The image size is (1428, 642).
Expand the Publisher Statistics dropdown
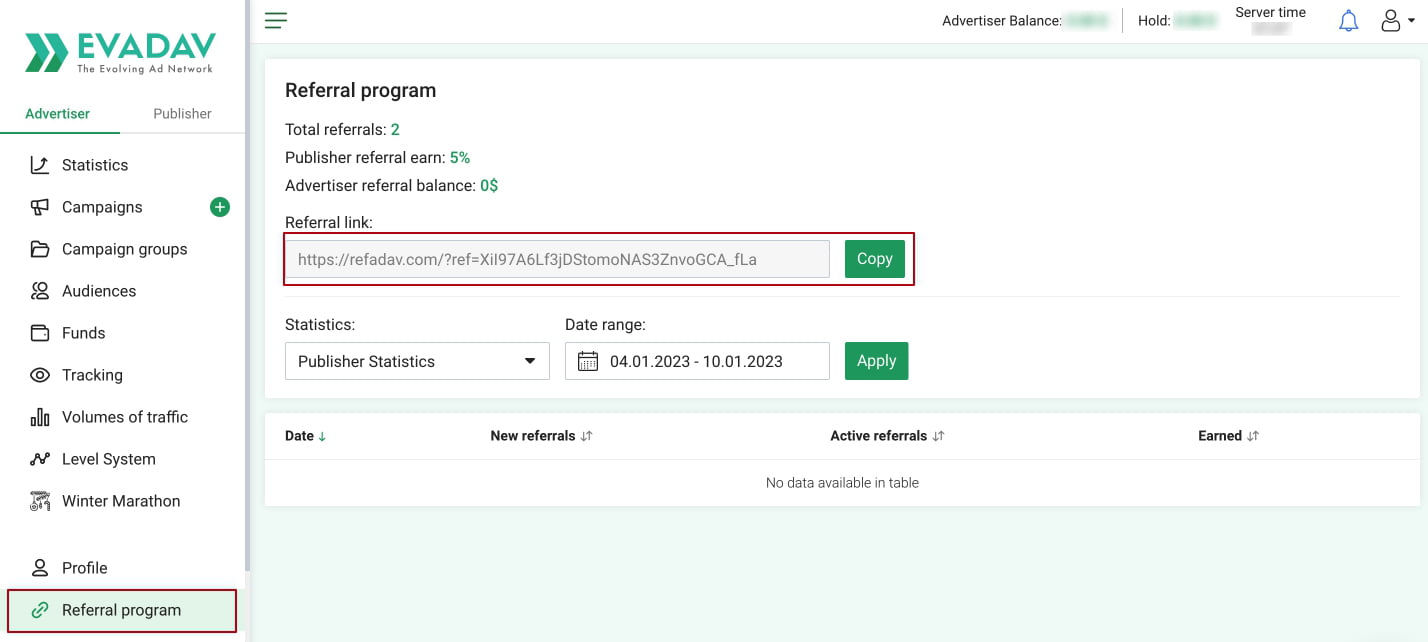(417, 361)
